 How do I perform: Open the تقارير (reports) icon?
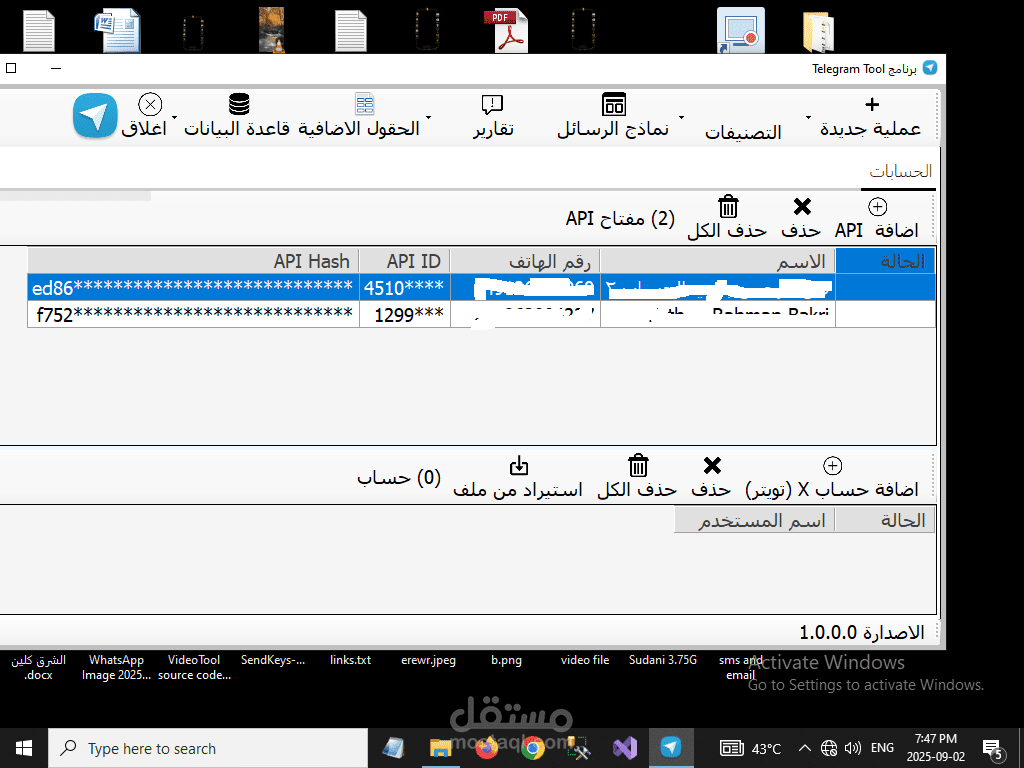tap(491, 112)
